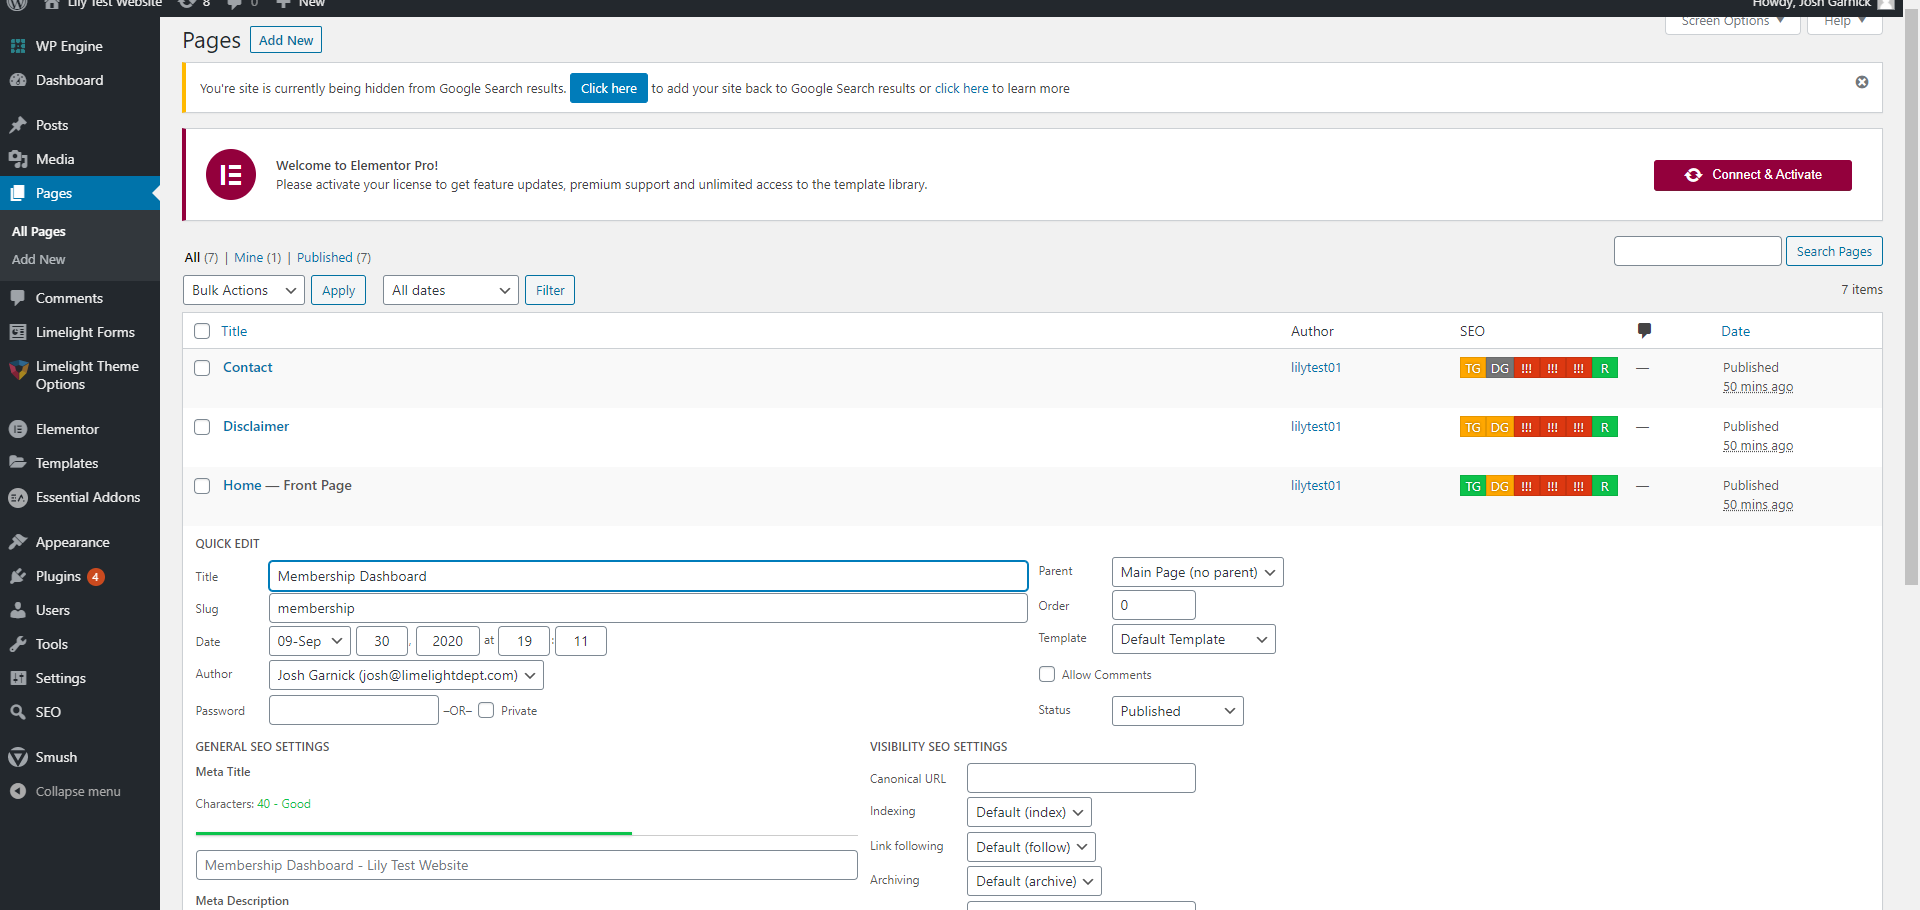Dismiss the Google Search notice with the X icon
The width and height of the screenshot is (1920, 910).
click(x=1861, y=82)
